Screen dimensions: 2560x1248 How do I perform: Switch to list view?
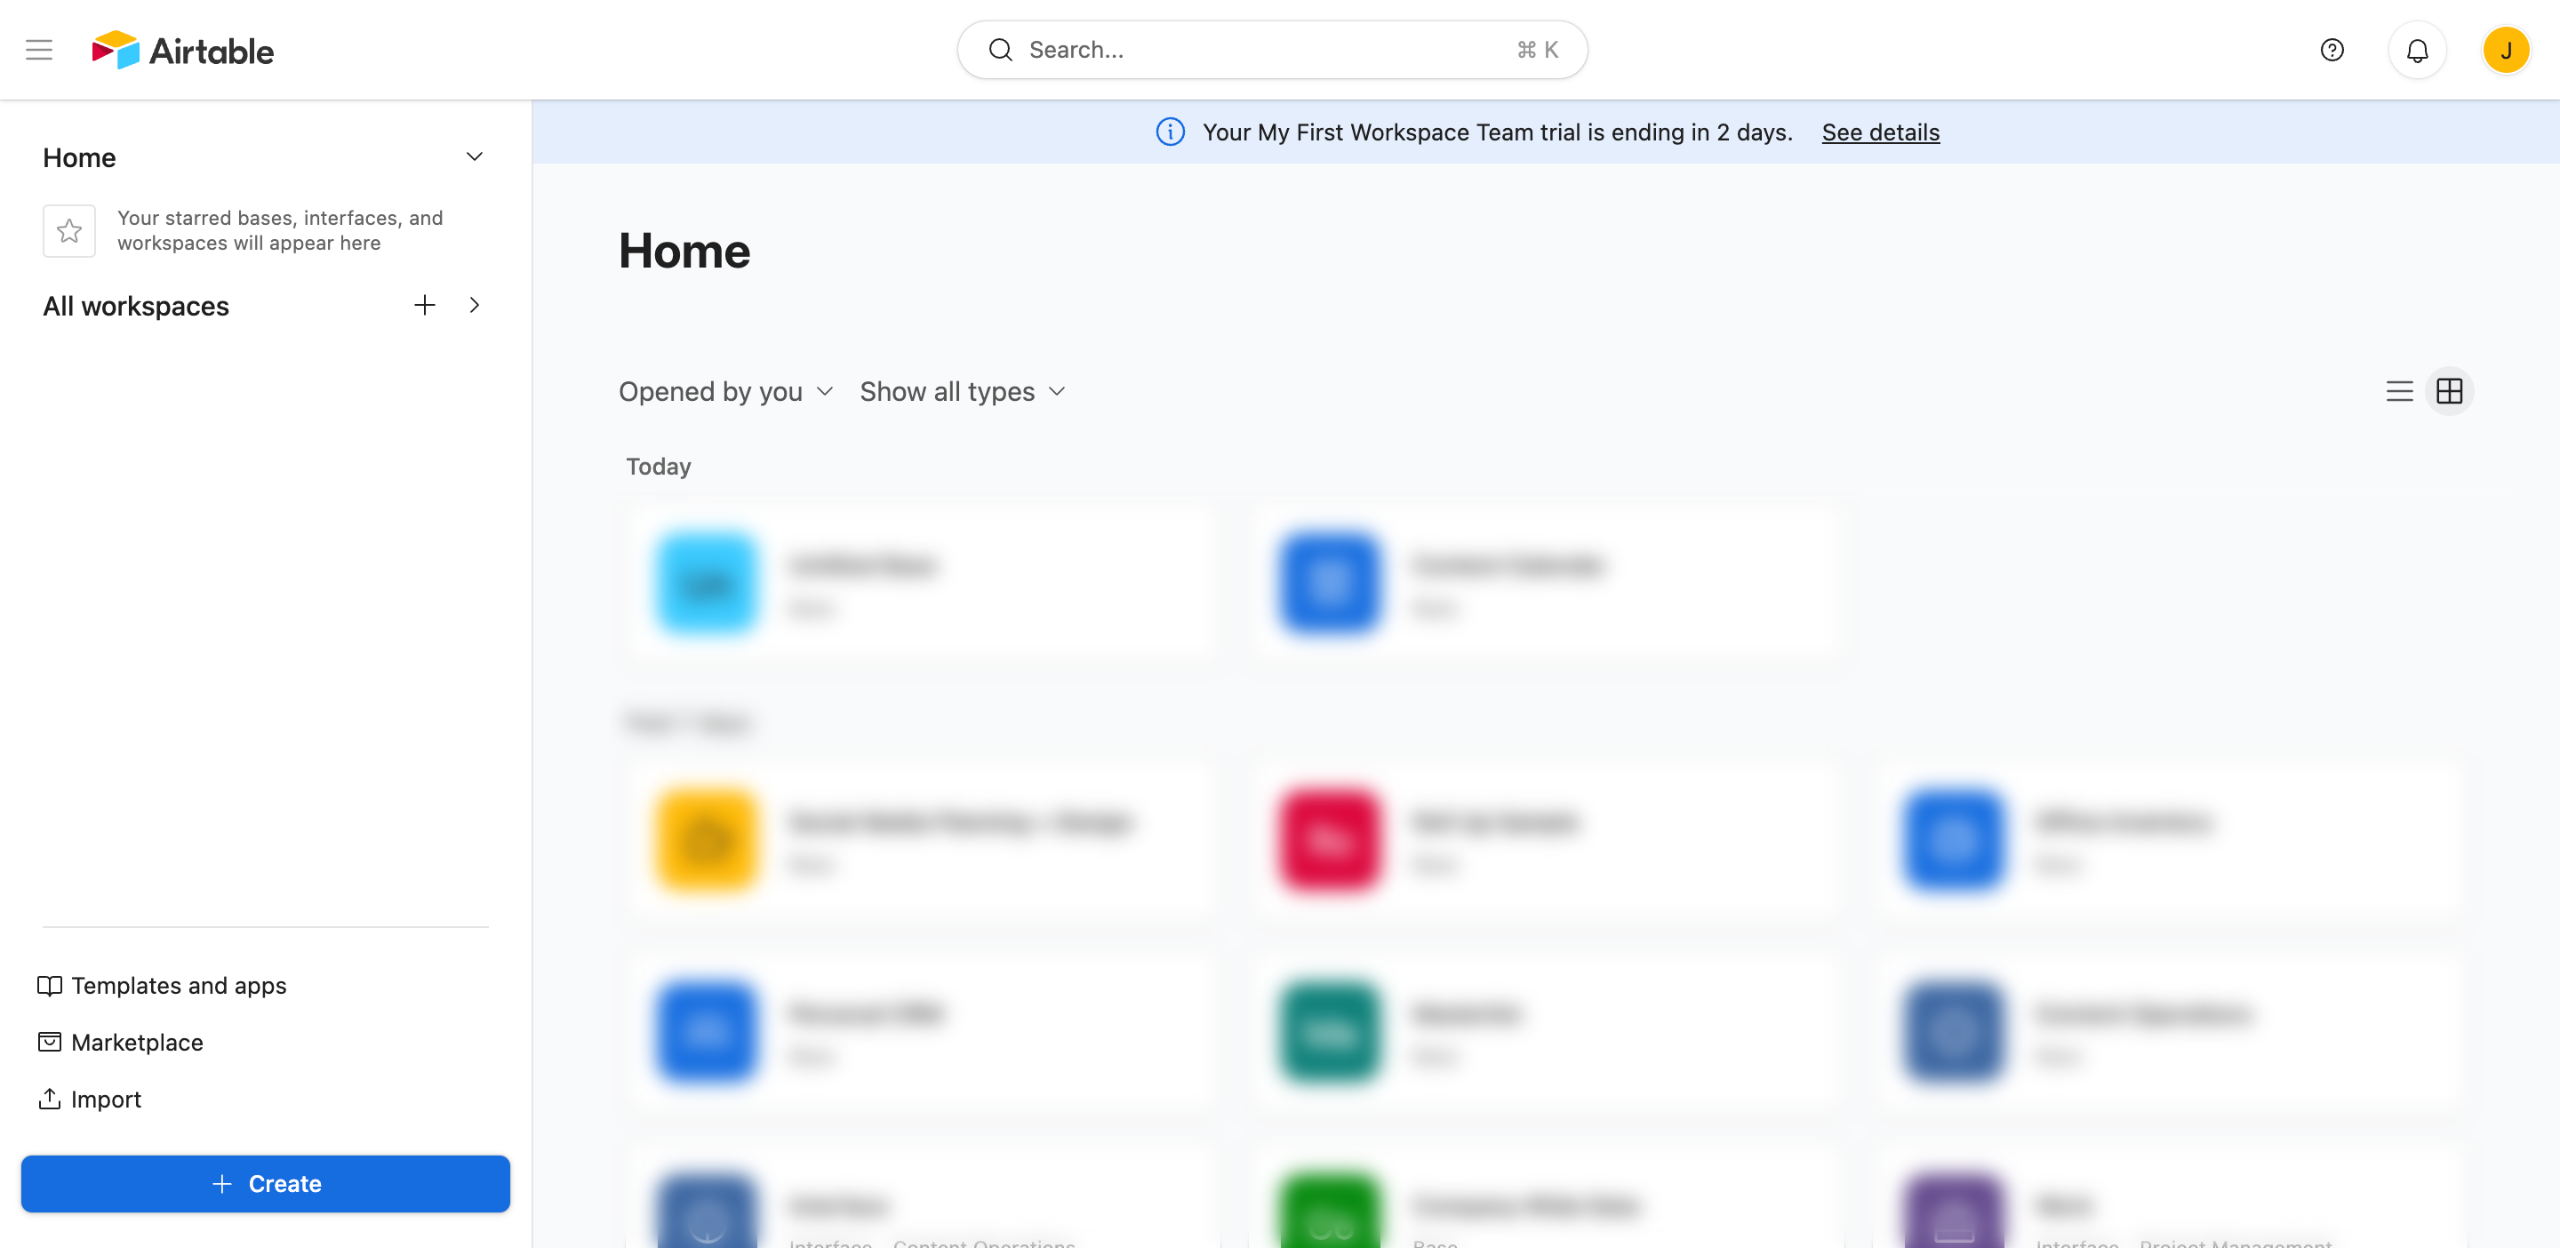[2399, 391]
